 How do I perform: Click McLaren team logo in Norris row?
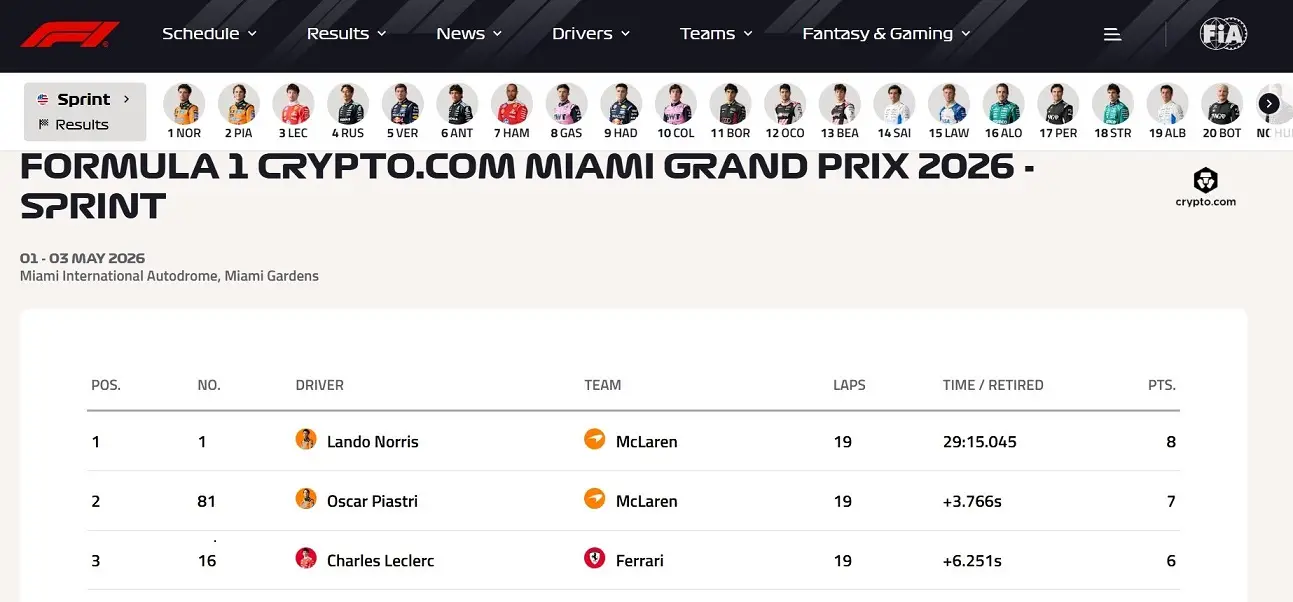point(595,439)
